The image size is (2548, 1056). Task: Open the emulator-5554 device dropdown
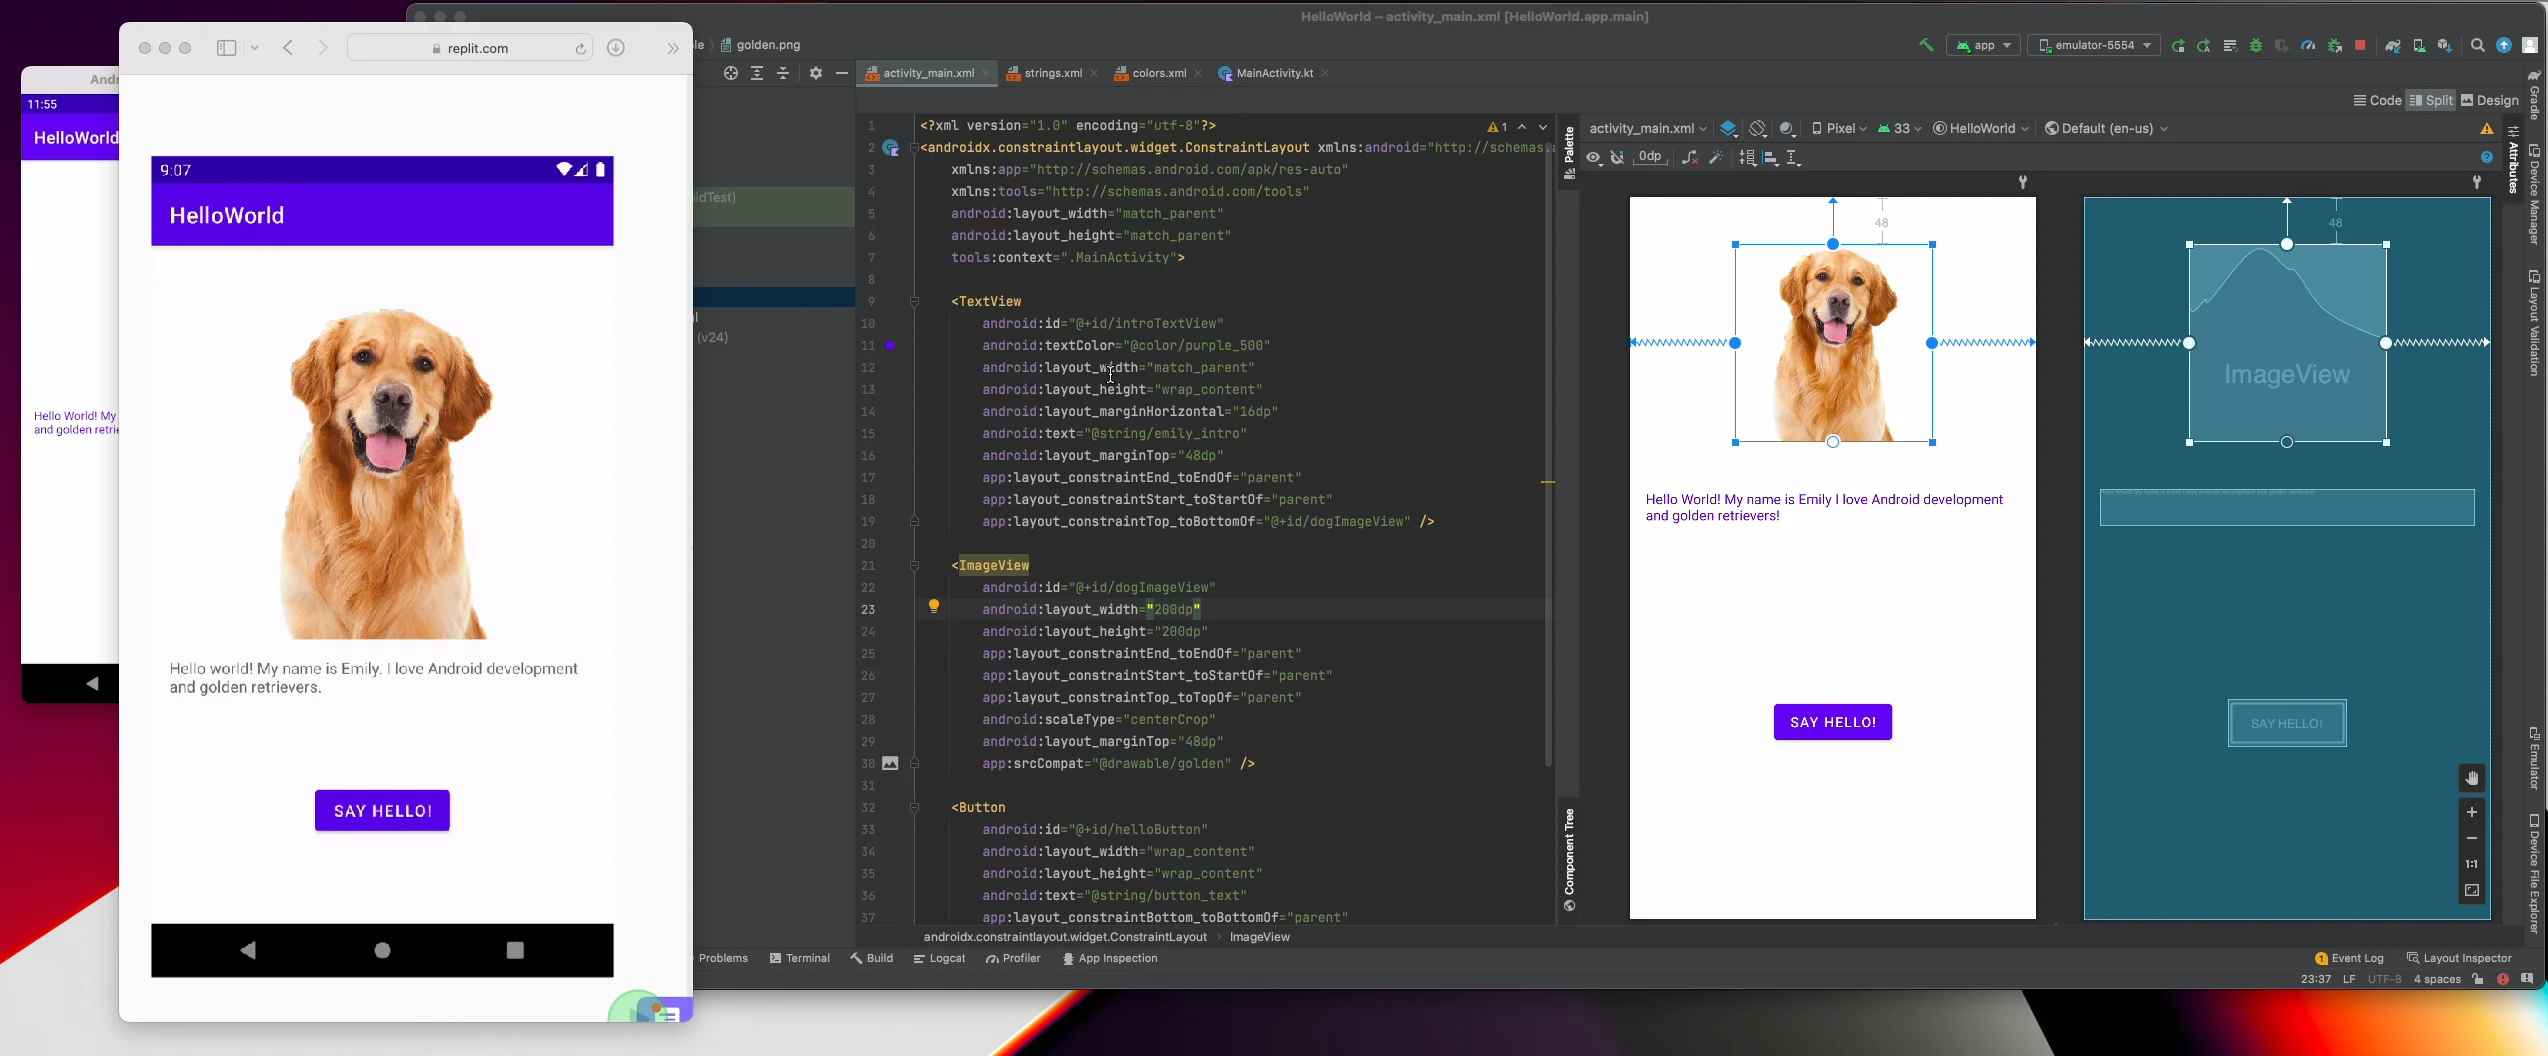[2094, 45]
